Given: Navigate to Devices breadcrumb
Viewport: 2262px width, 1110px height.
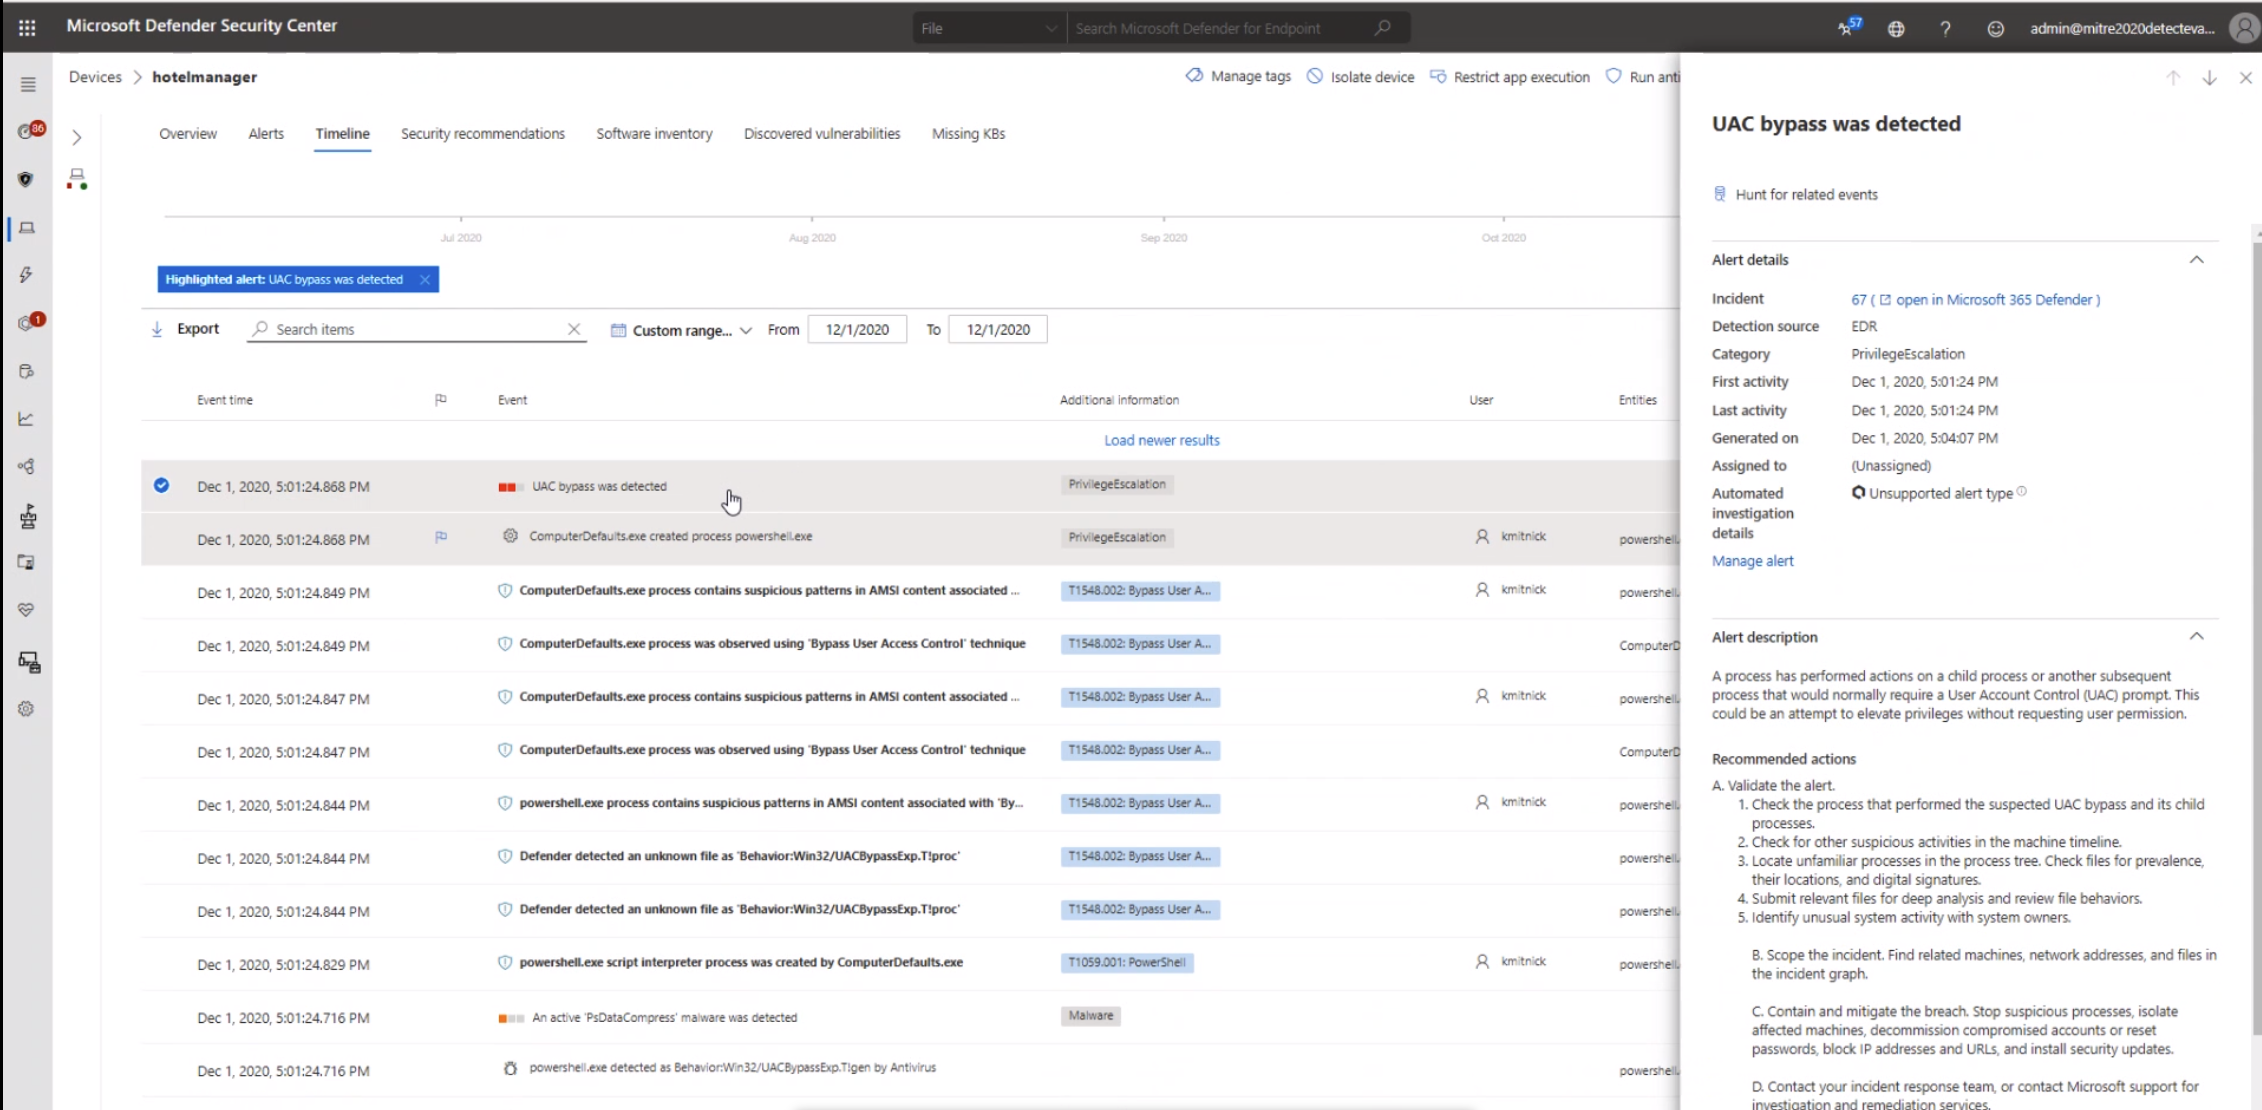Looking at the screenshot, I should coord(95,77).
